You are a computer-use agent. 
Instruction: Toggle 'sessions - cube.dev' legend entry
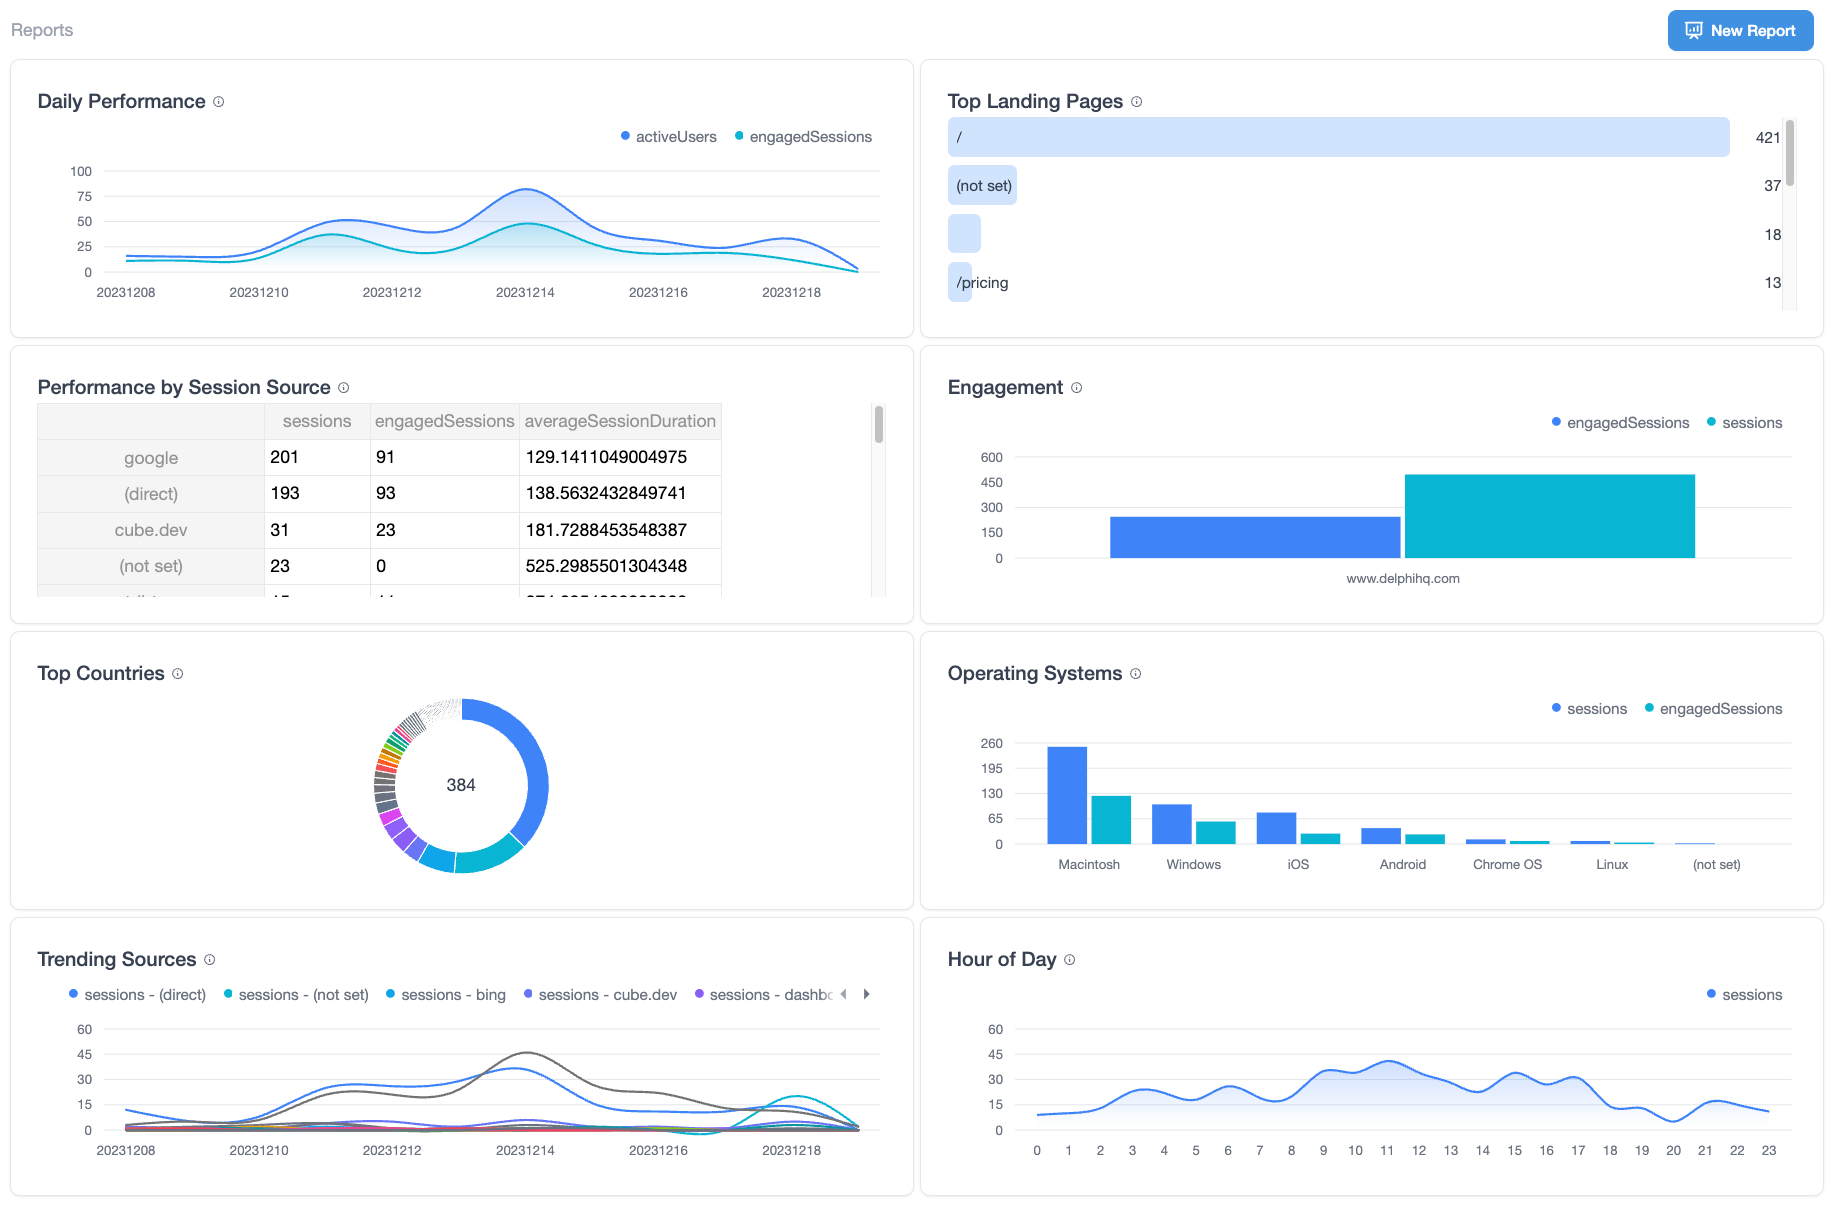point(600,995)
